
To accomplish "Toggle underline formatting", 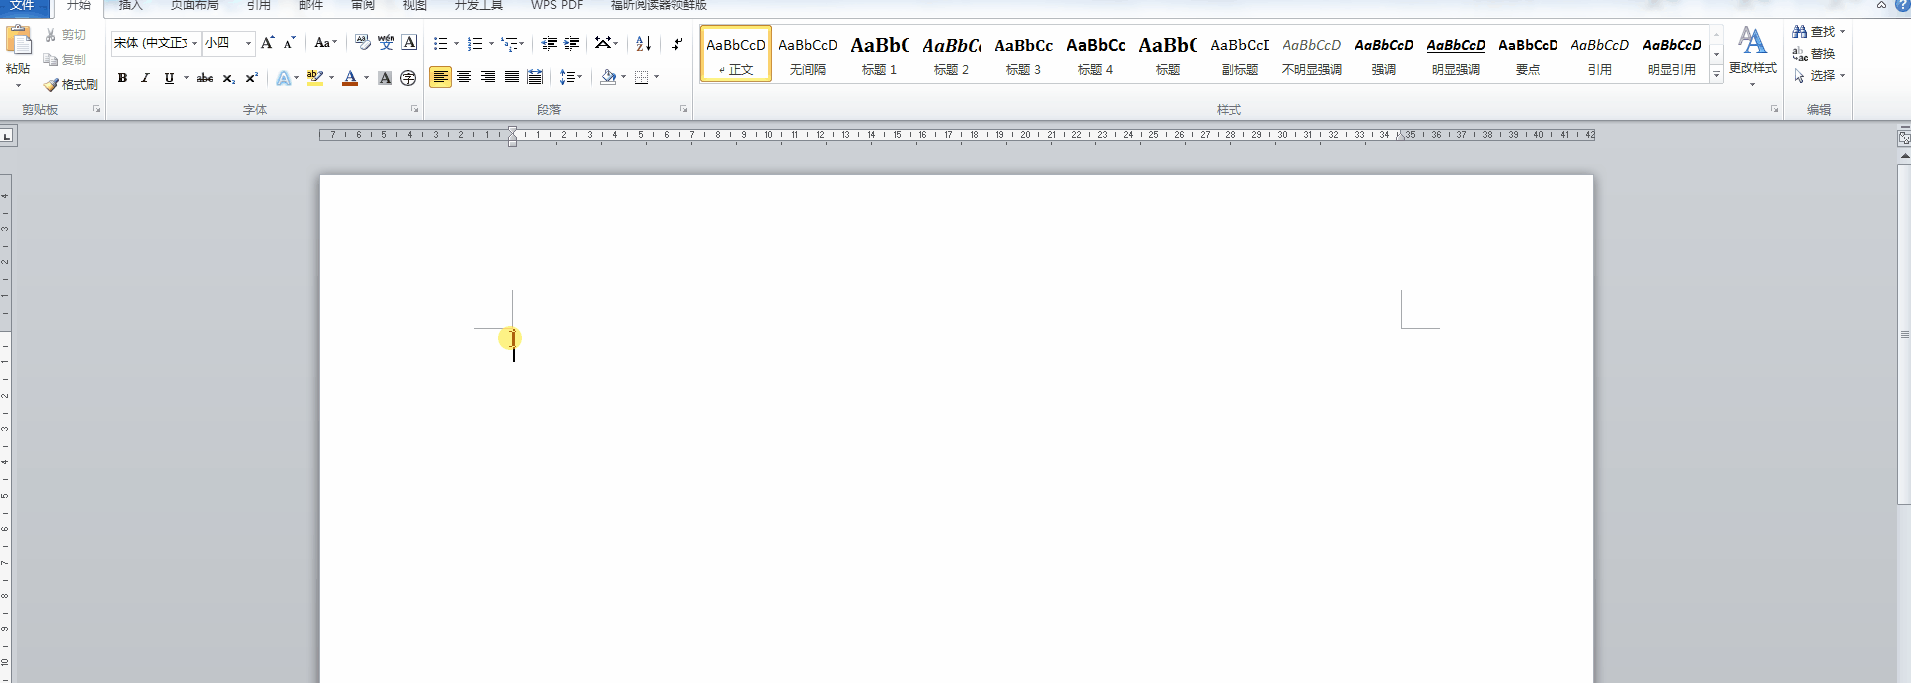I will pyautogui.click(x=169, y=77).
